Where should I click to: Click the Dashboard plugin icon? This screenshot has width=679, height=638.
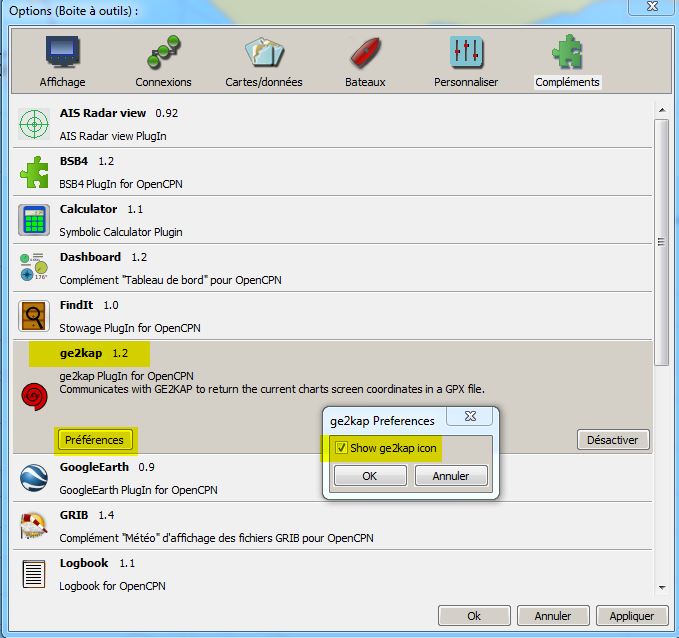[34, 267]
